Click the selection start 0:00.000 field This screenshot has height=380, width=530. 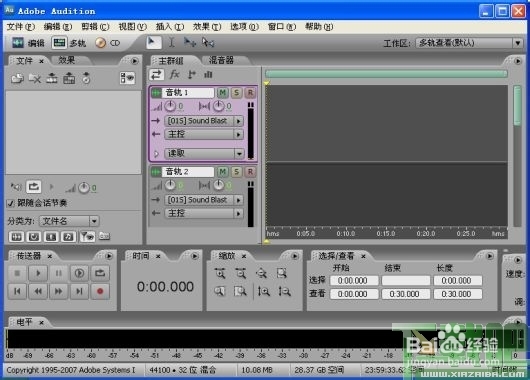(354, 280)
